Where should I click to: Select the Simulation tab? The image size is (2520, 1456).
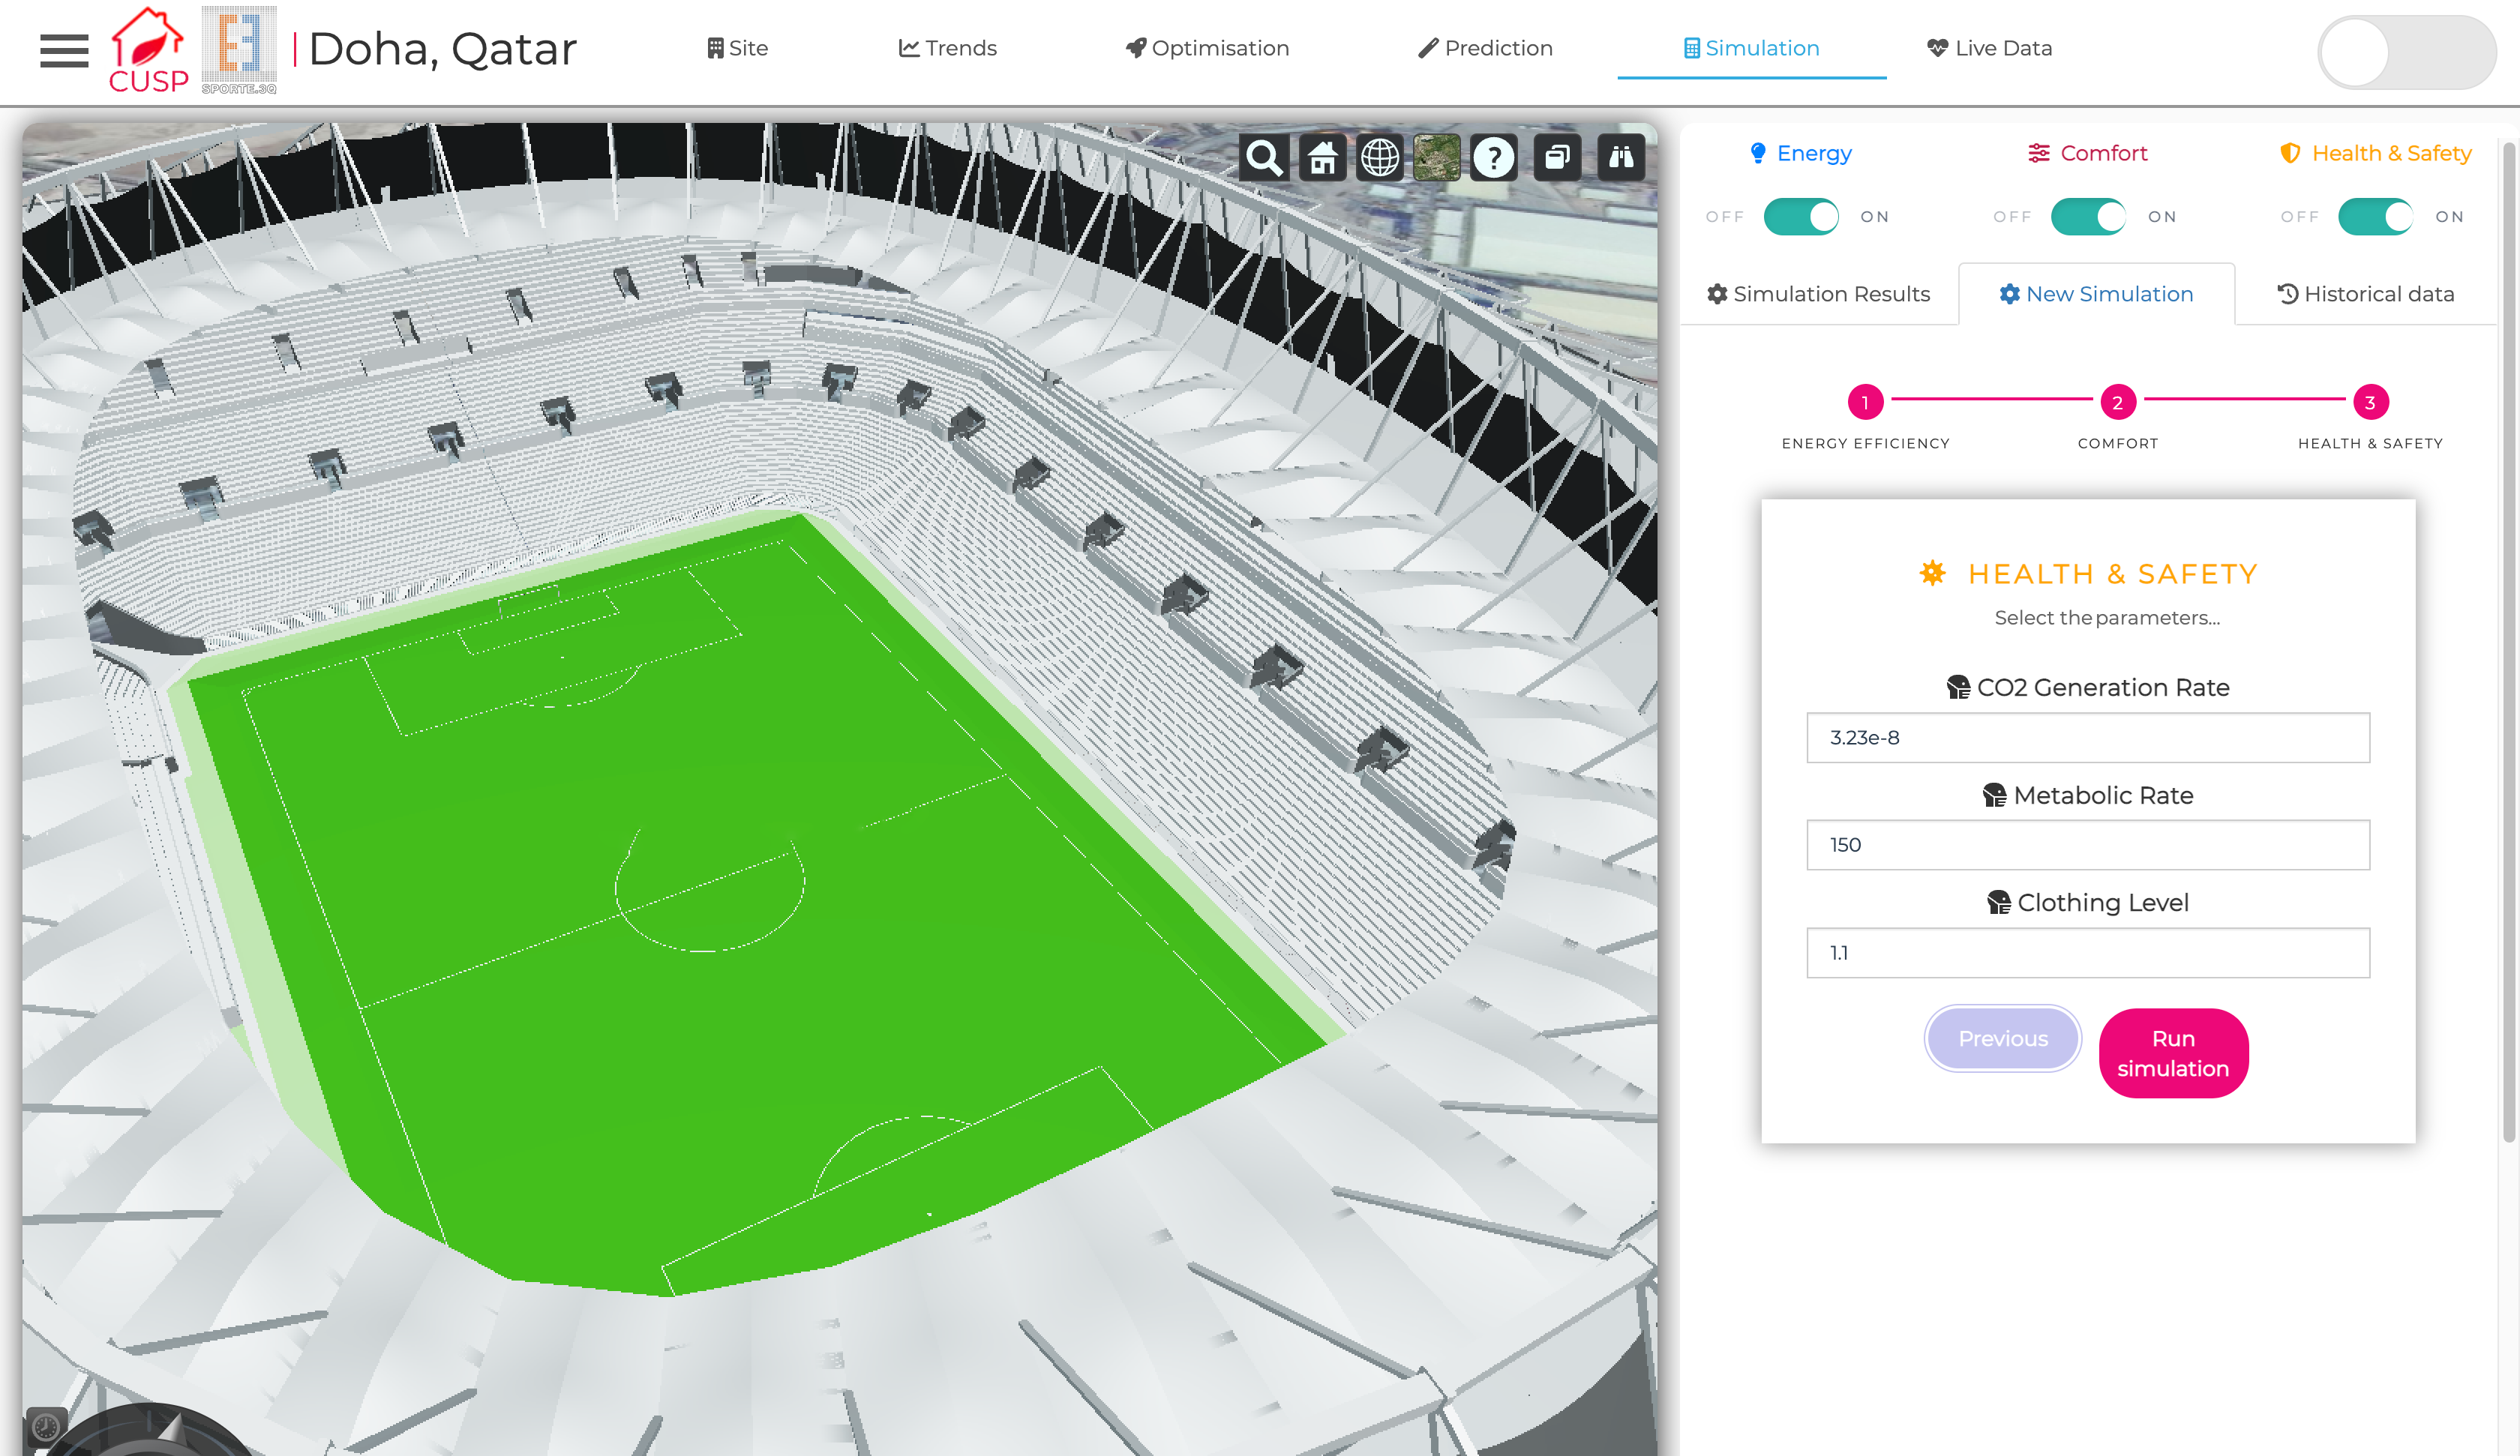[x=1751, y=48]
